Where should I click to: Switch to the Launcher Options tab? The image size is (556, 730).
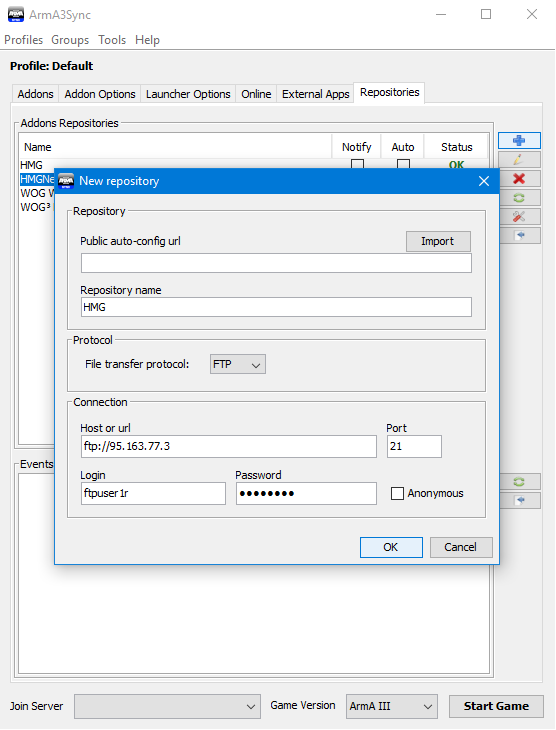point(188,94)
